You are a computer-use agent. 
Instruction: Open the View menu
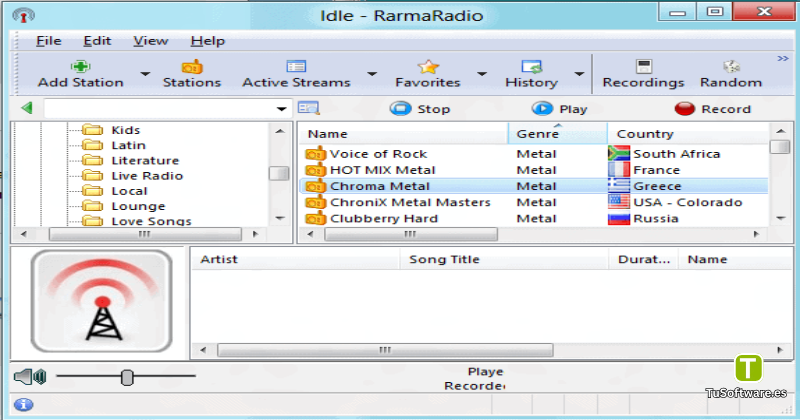click(x=151, y=41)
